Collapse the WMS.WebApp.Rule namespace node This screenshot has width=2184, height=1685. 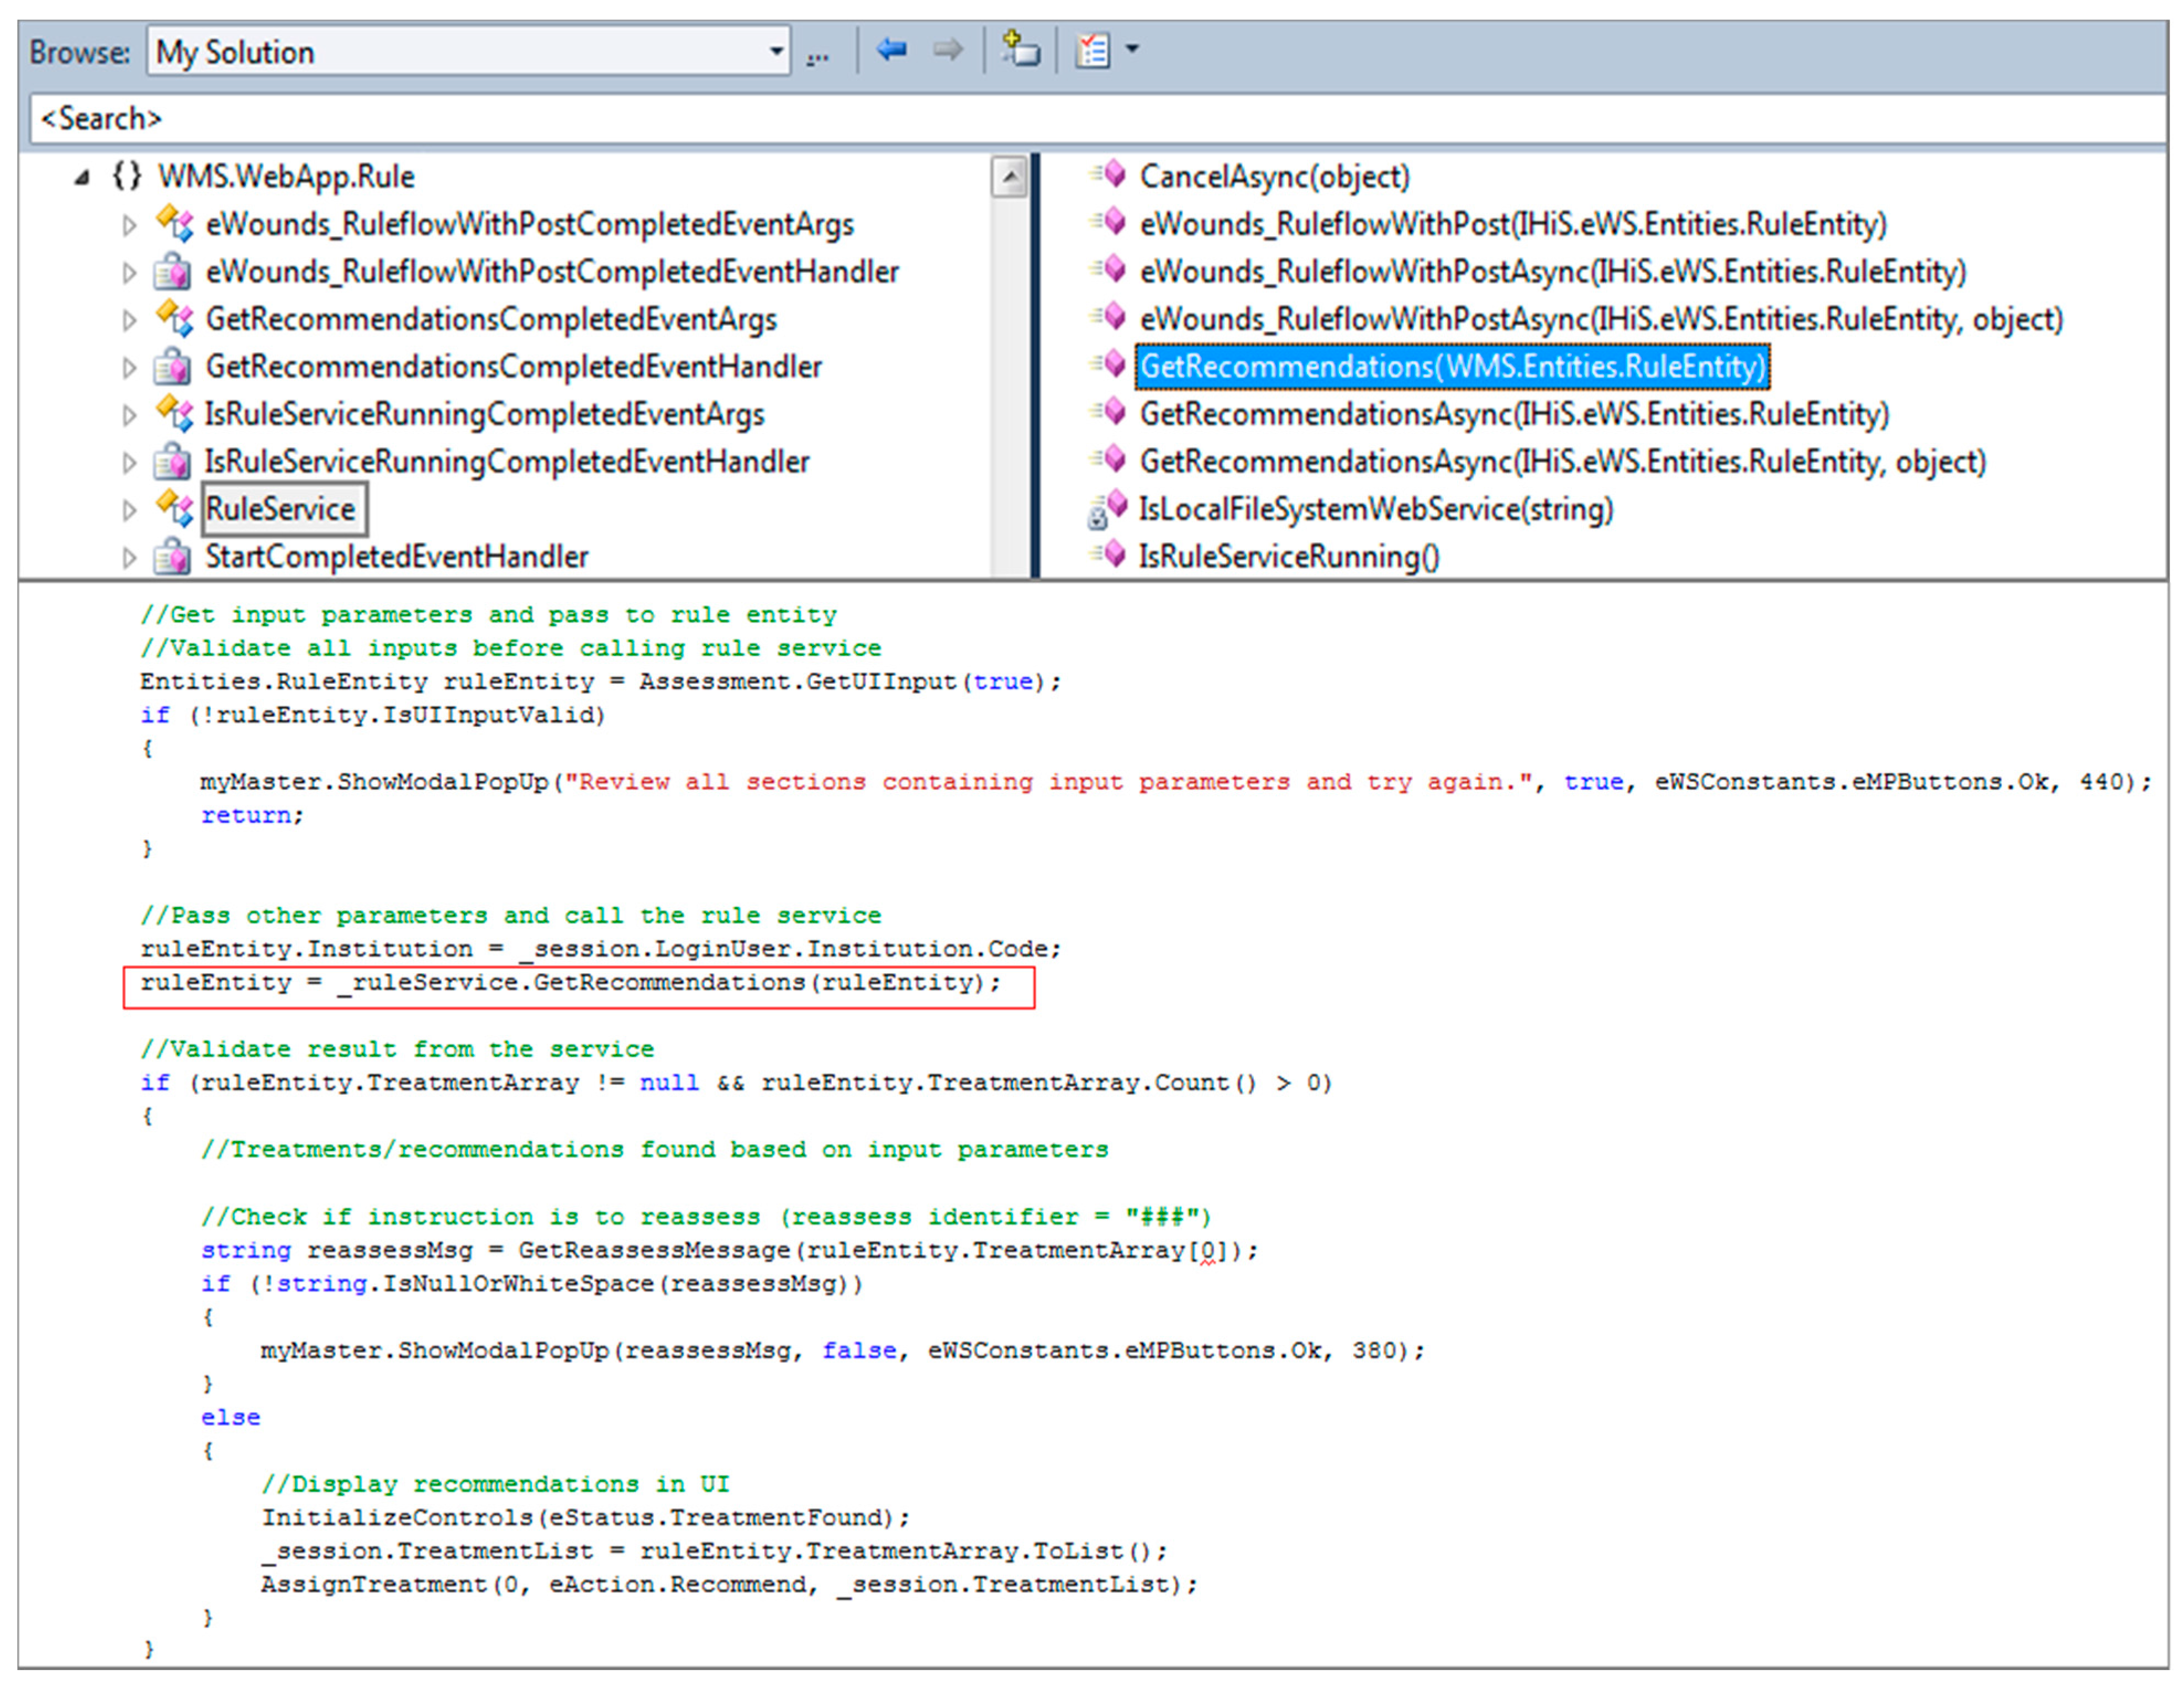tap(83, 178)
